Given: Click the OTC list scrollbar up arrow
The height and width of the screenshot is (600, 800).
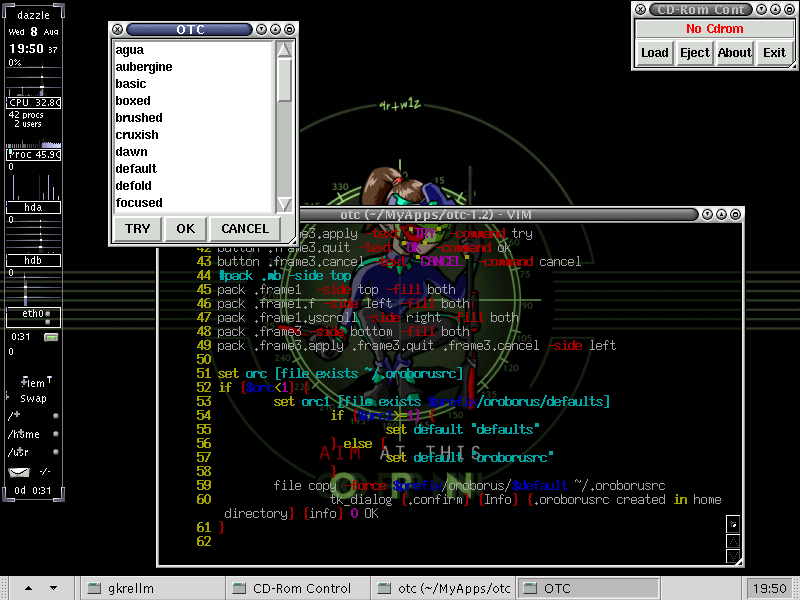Looking at the screenshot, I should pos(284,49).
